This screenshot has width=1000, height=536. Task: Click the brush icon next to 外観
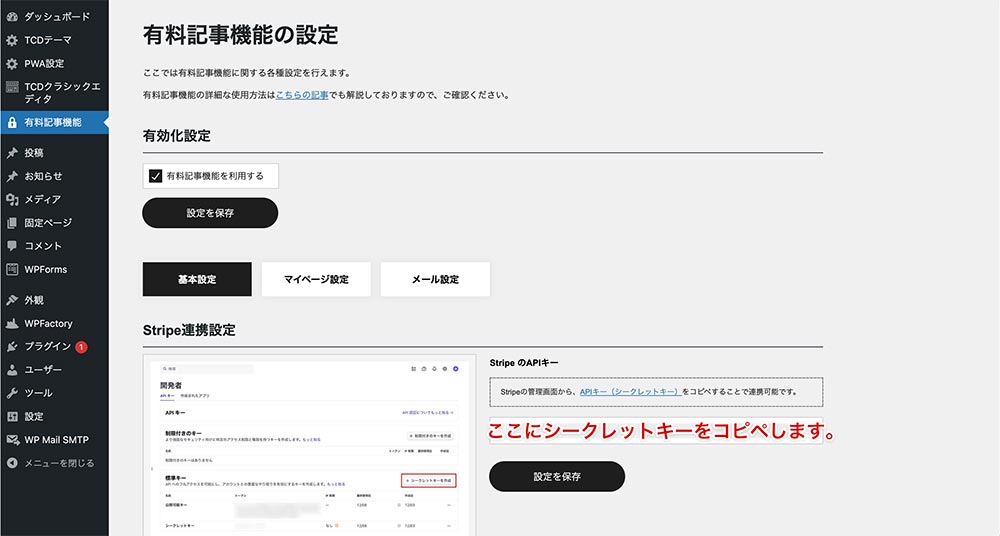(12, 300)
